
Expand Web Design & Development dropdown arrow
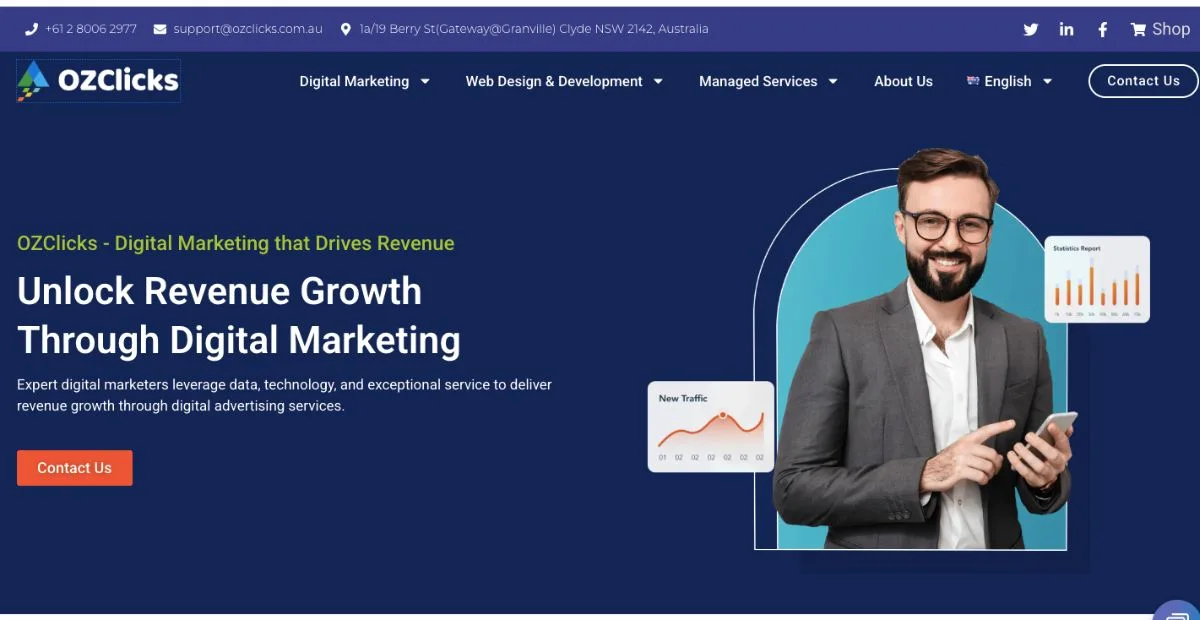click(x=658, y=82)
